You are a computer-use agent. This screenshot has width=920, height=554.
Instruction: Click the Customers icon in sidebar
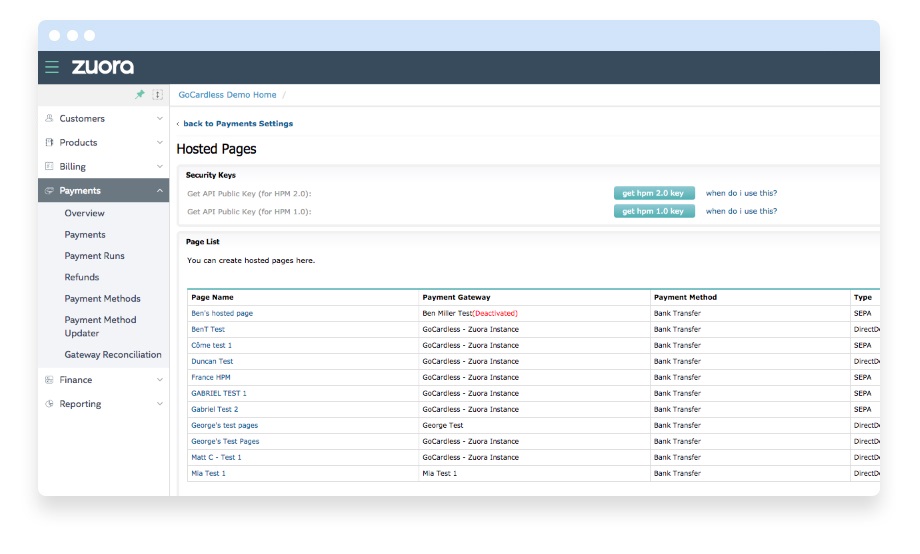[x=49, y=118]
